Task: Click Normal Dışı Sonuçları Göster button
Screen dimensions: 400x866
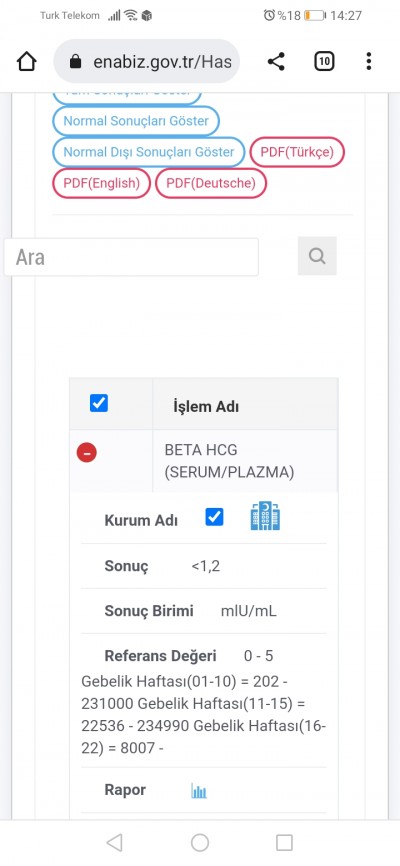Action: [149, 152]
